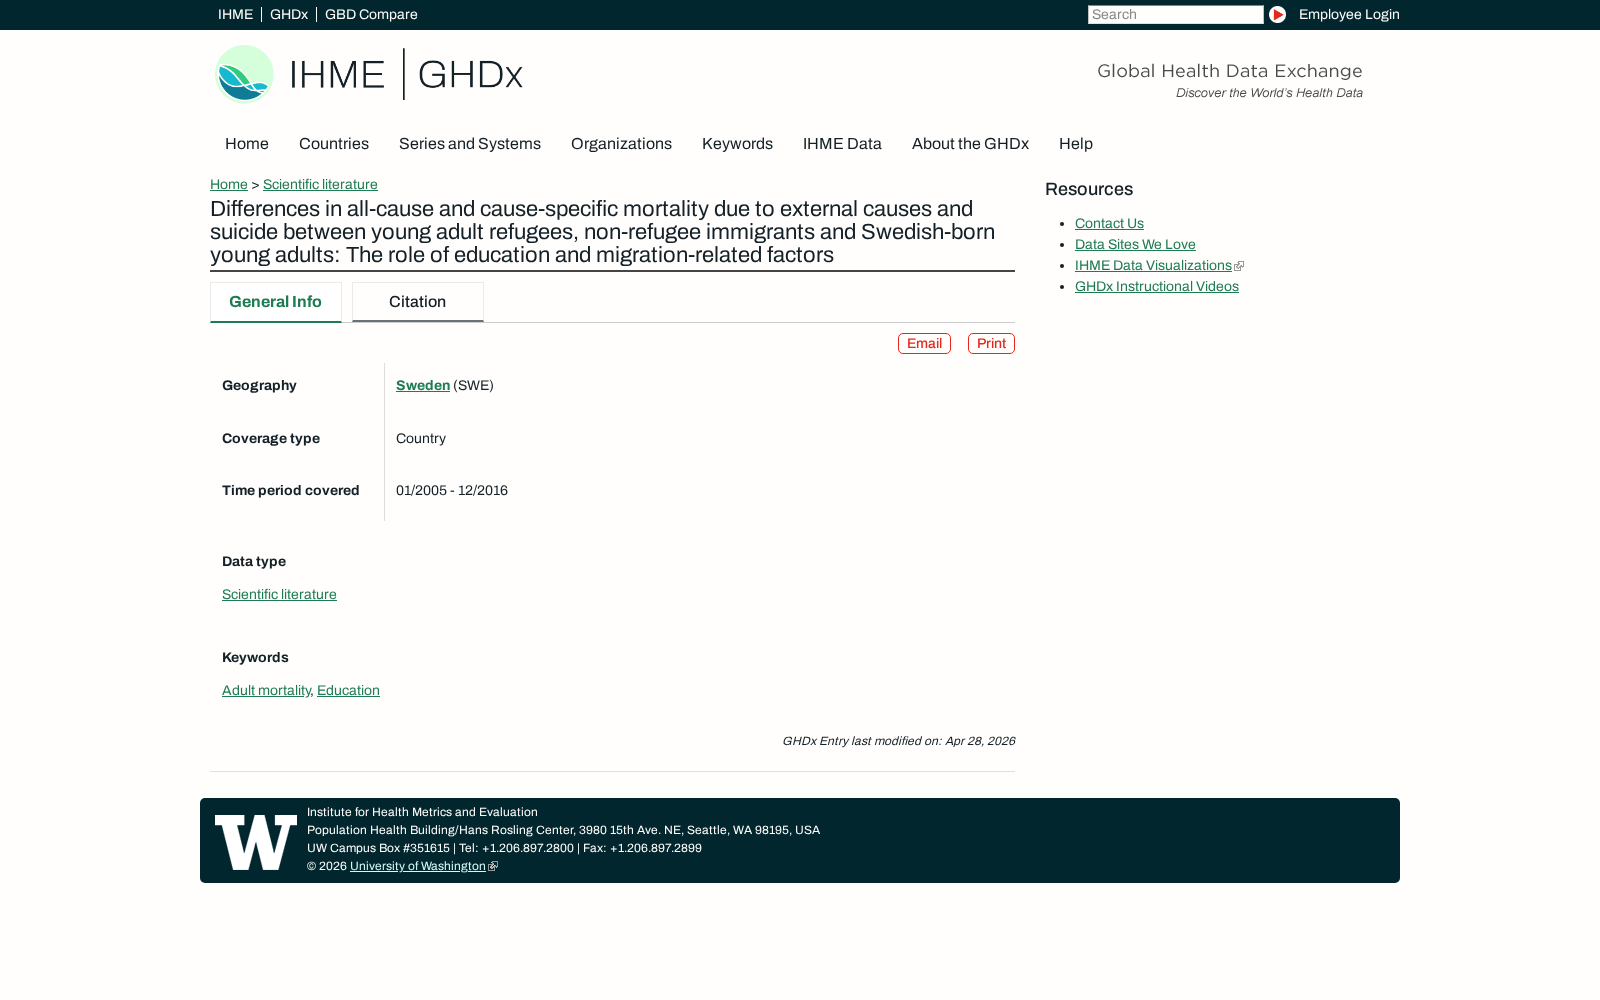Open GHDx Instructional Videos link
The height and width of the screenshot is (1000, 1600).
click(1157, 286)
